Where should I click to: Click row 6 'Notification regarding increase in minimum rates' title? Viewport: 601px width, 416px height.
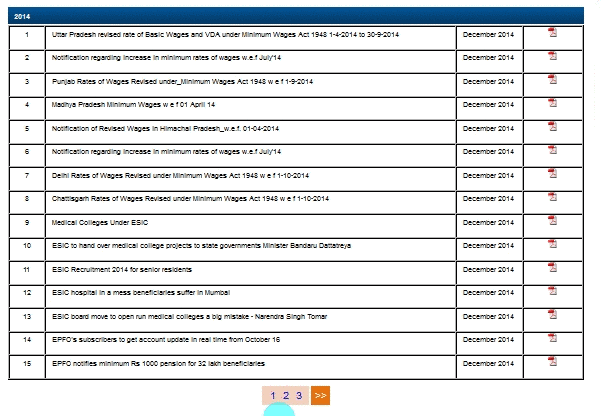point(166,151)
